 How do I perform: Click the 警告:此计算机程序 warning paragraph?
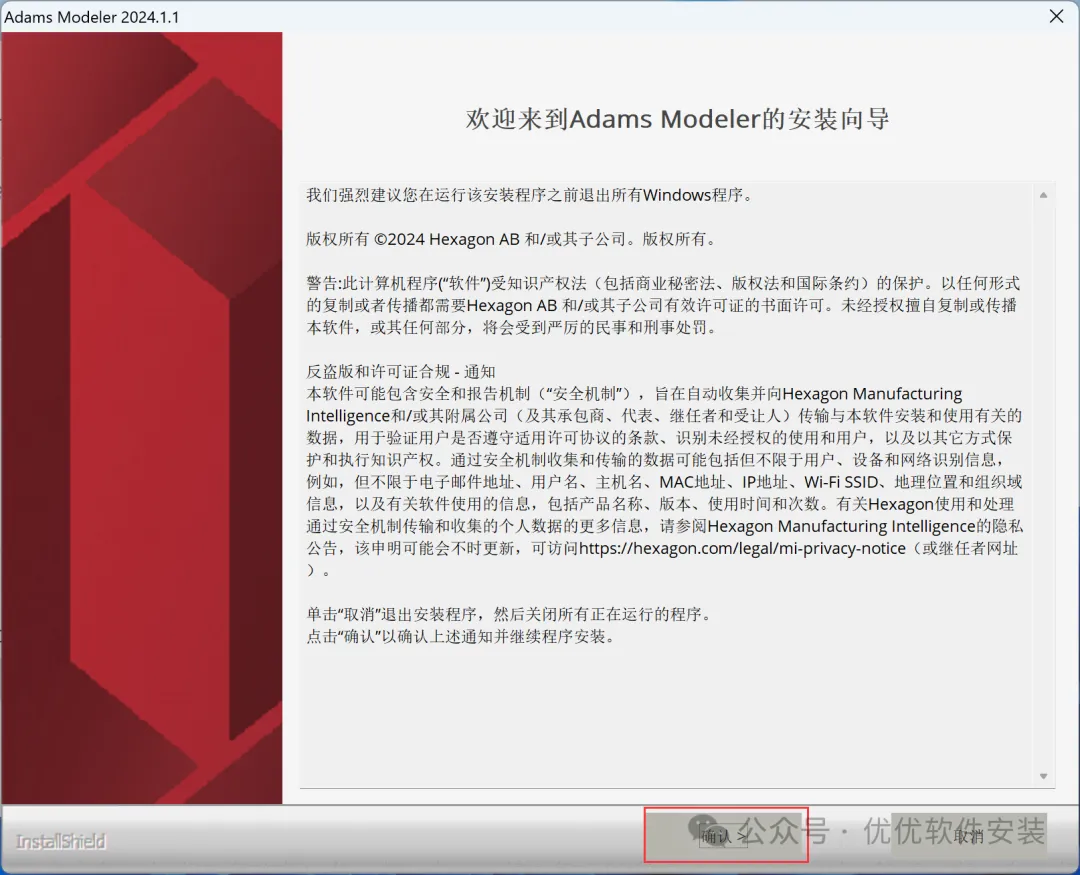point(663,305)
